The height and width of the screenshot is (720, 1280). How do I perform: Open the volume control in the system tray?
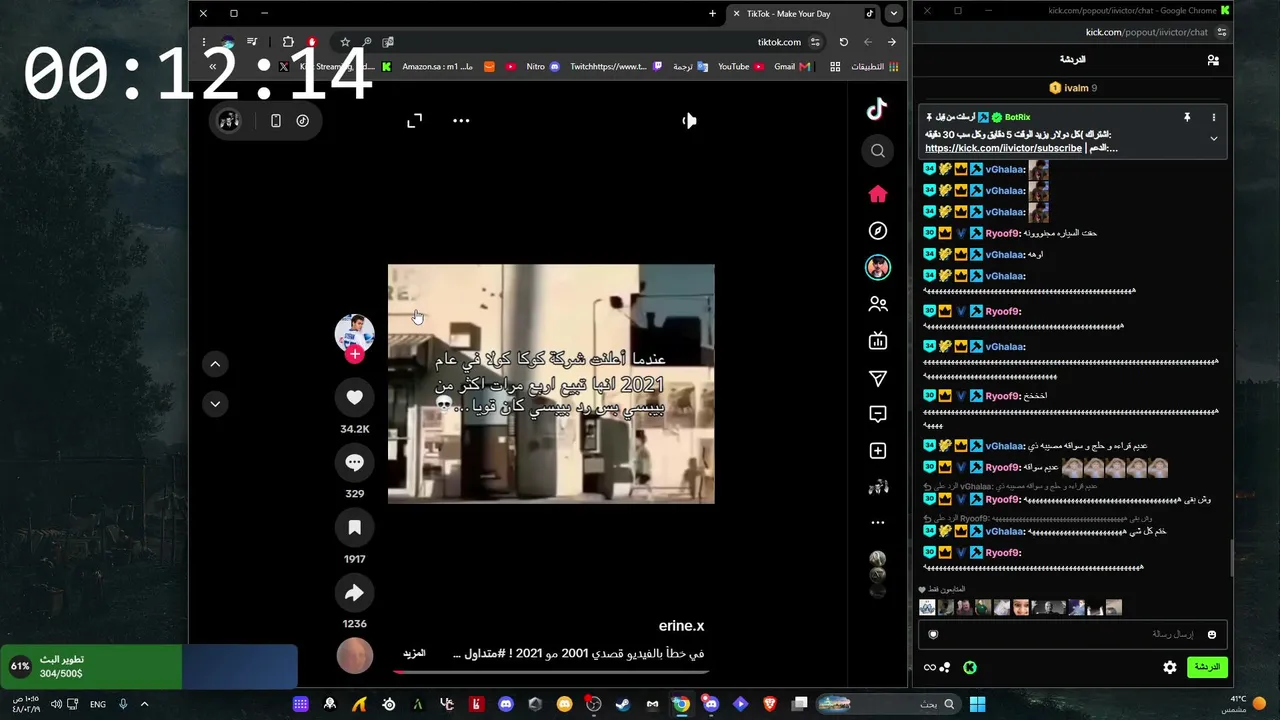[56, 704]
